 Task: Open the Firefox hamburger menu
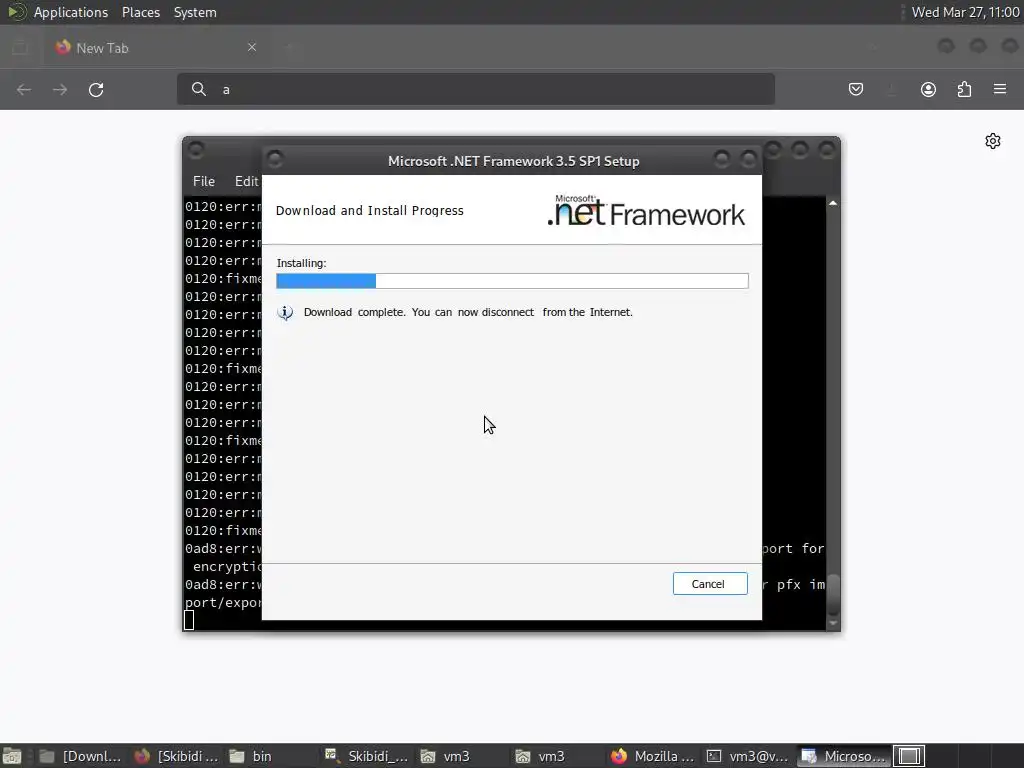pos(1000,89)
